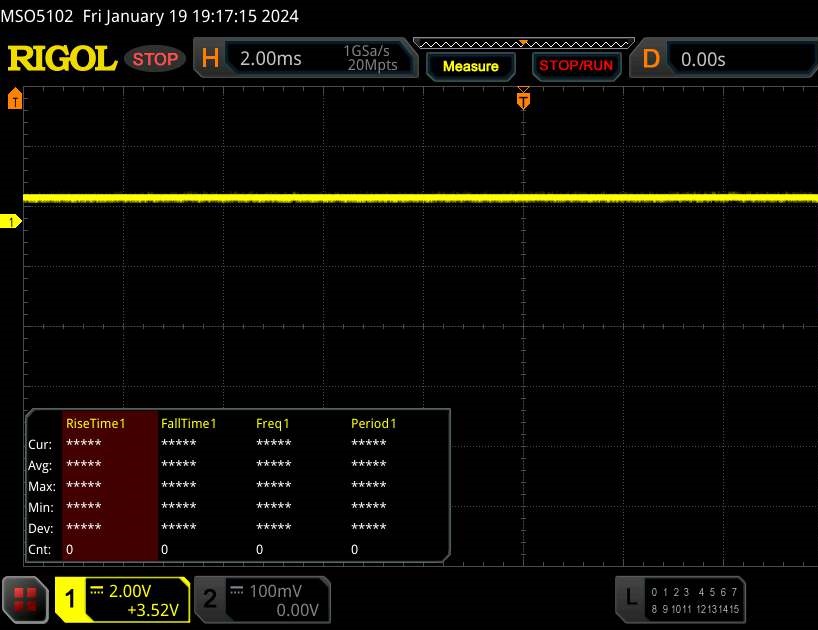
Task: Click channel 2 100mV vertical scale
Action: 275,591
